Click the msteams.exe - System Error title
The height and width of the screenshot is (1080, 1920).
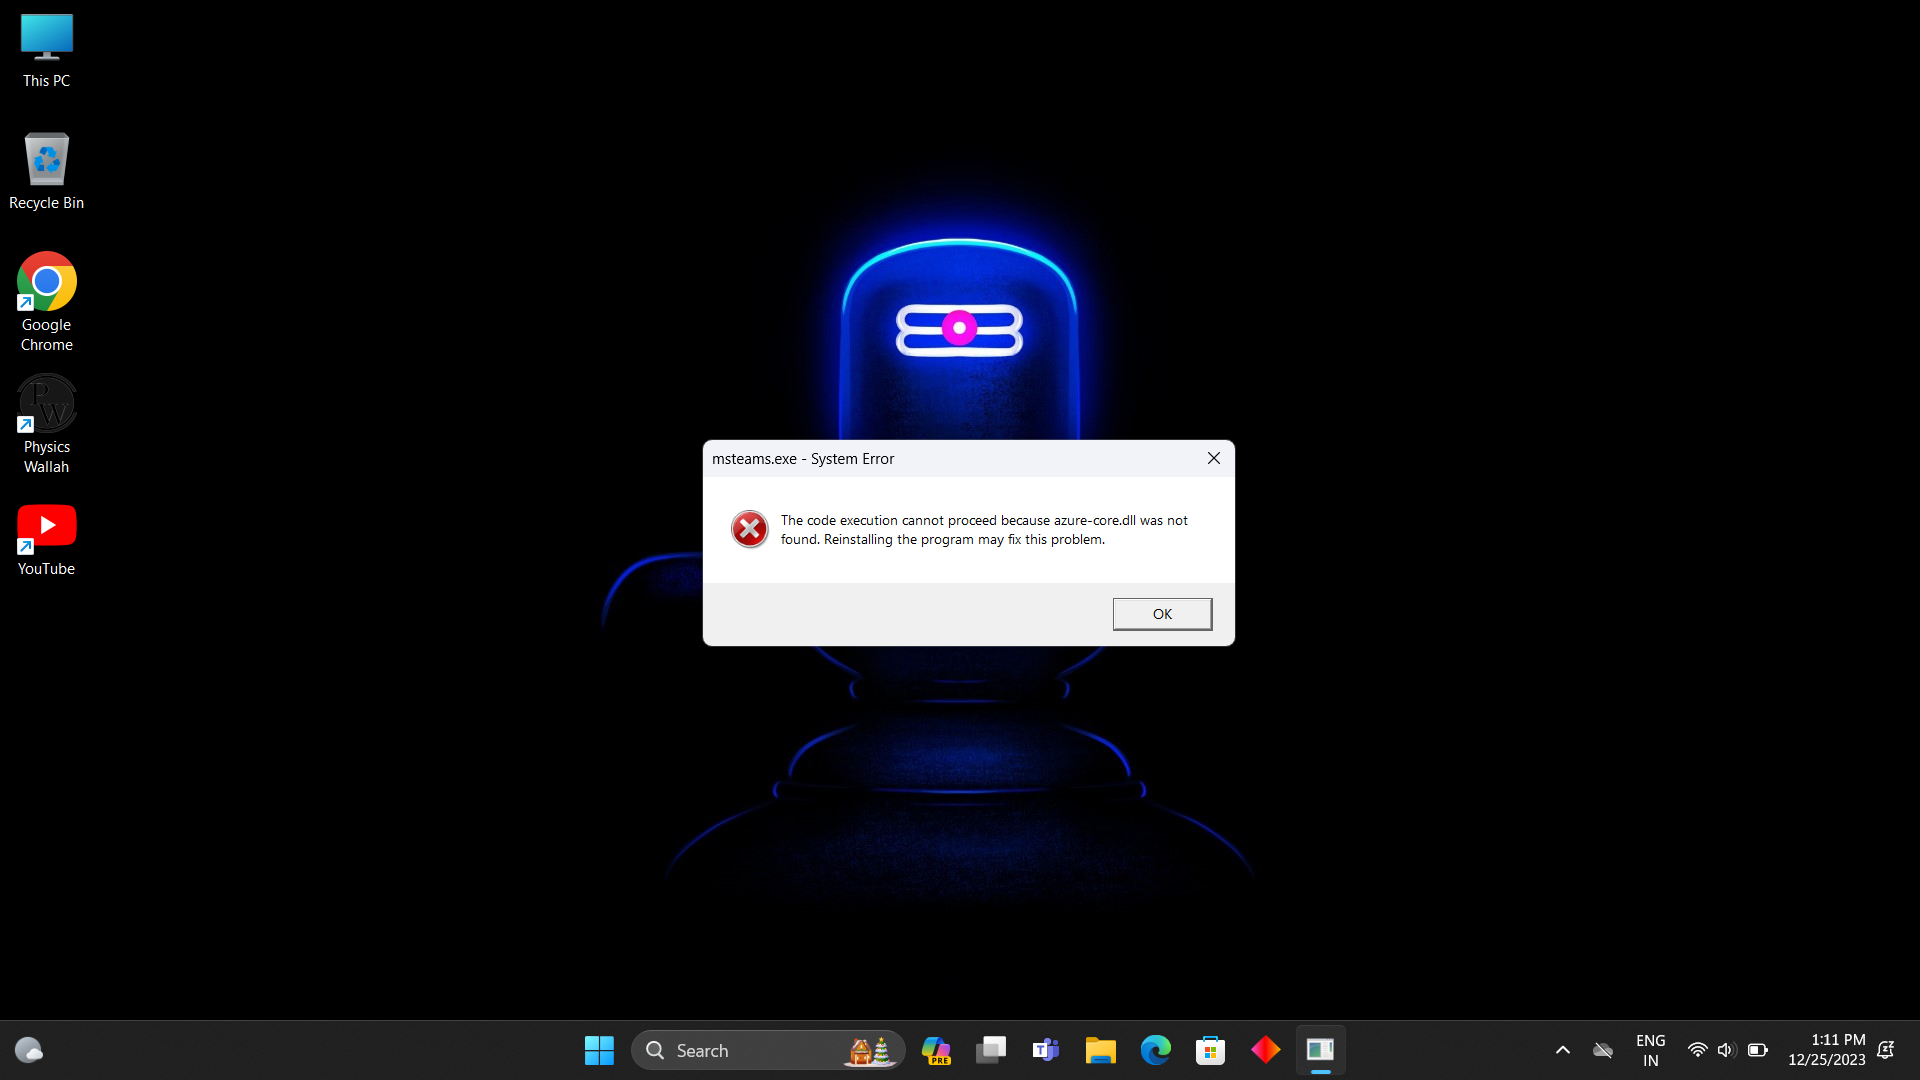[803, 459]
